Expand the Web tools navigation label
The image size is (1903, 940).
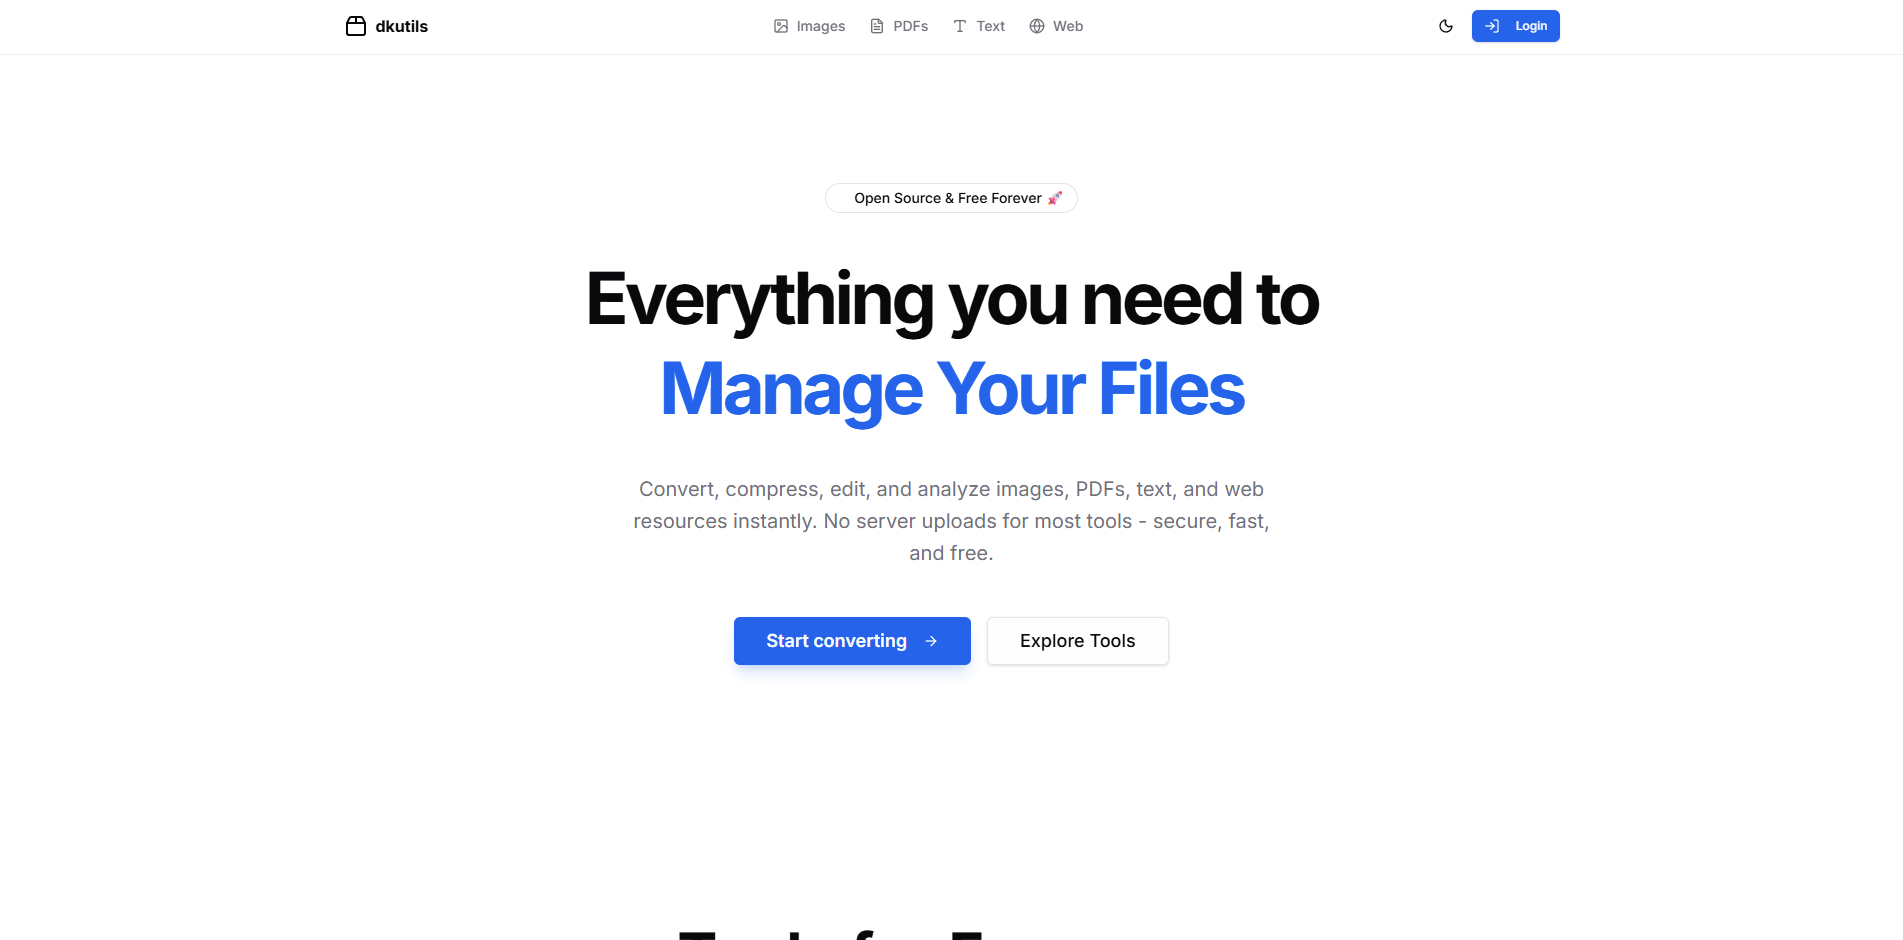[x=1067, y=26]
